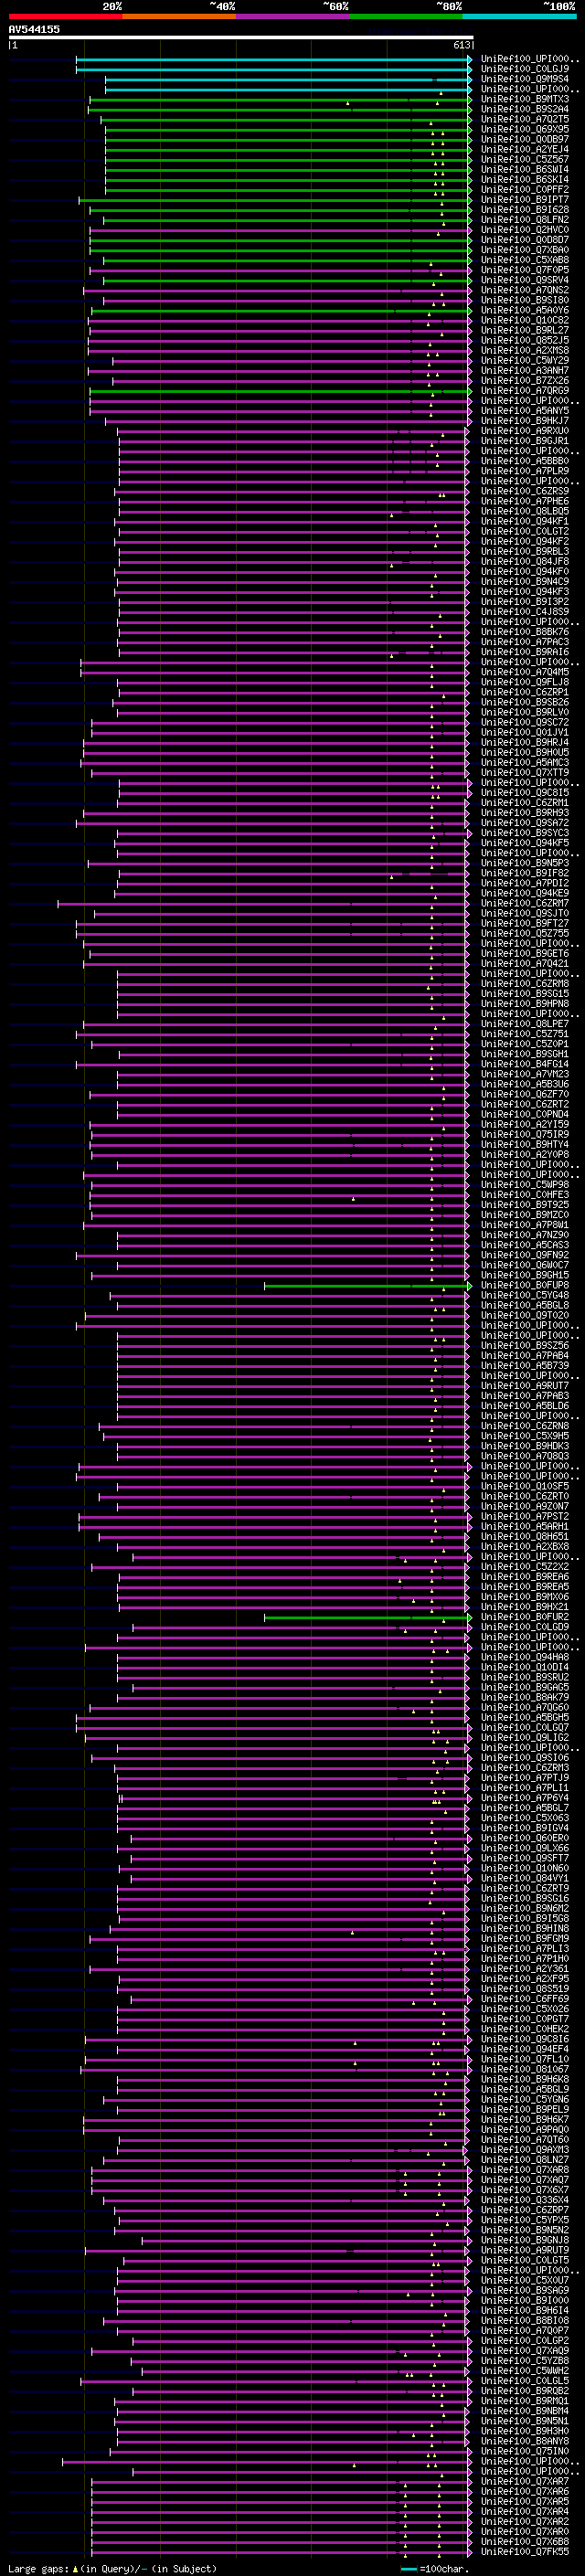Select hit UniRef100_C6ZRP1
585x2576 pixels.
525,692
